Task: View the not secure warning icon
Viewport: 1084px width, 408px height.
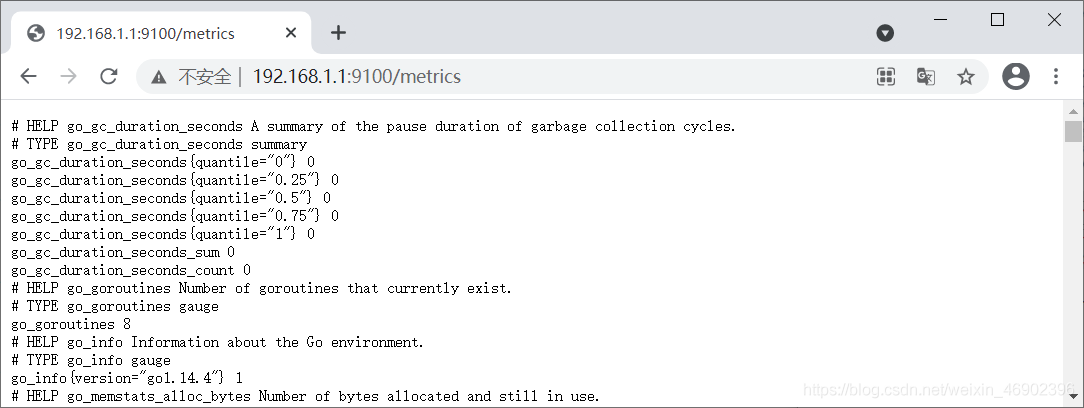Action: [x=159, y=77]
